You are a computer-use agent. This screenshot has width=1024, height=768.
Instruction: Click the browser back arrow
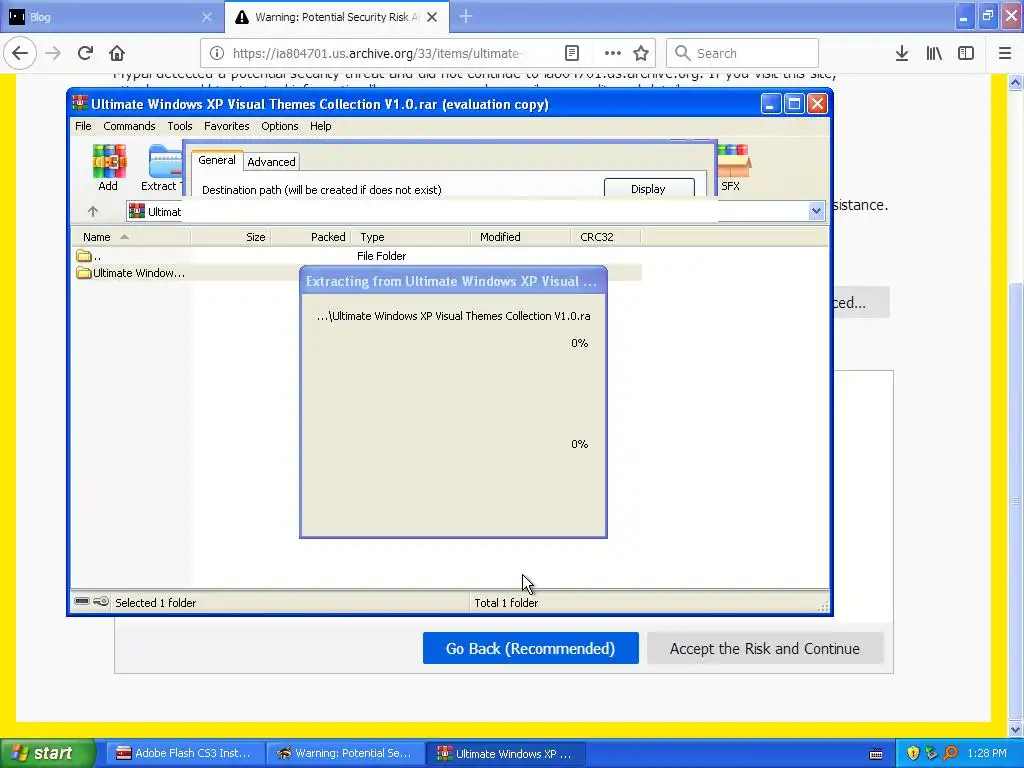[20, 53]
